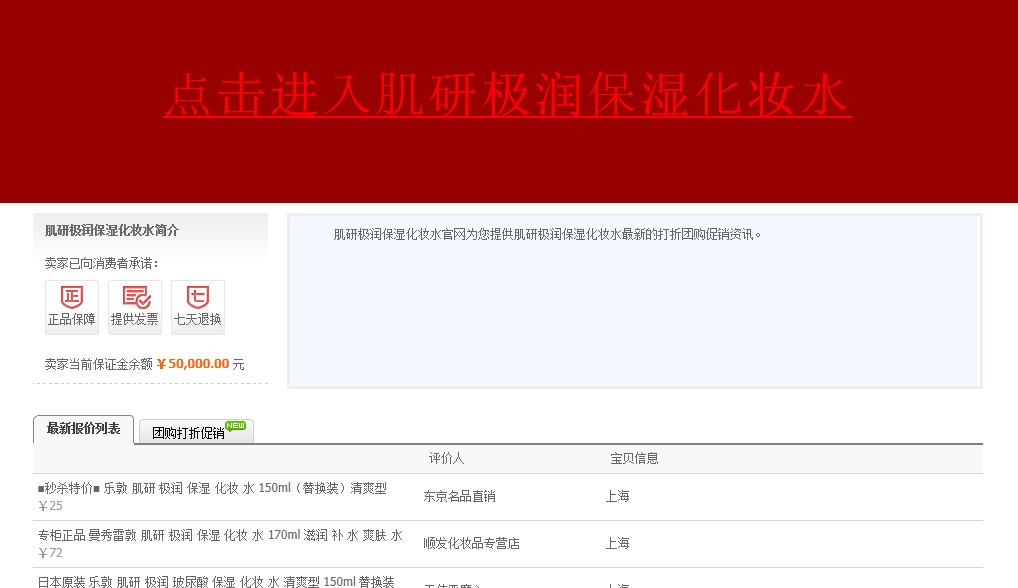Click the ￥72 price in second listing

tap(50, 553)
